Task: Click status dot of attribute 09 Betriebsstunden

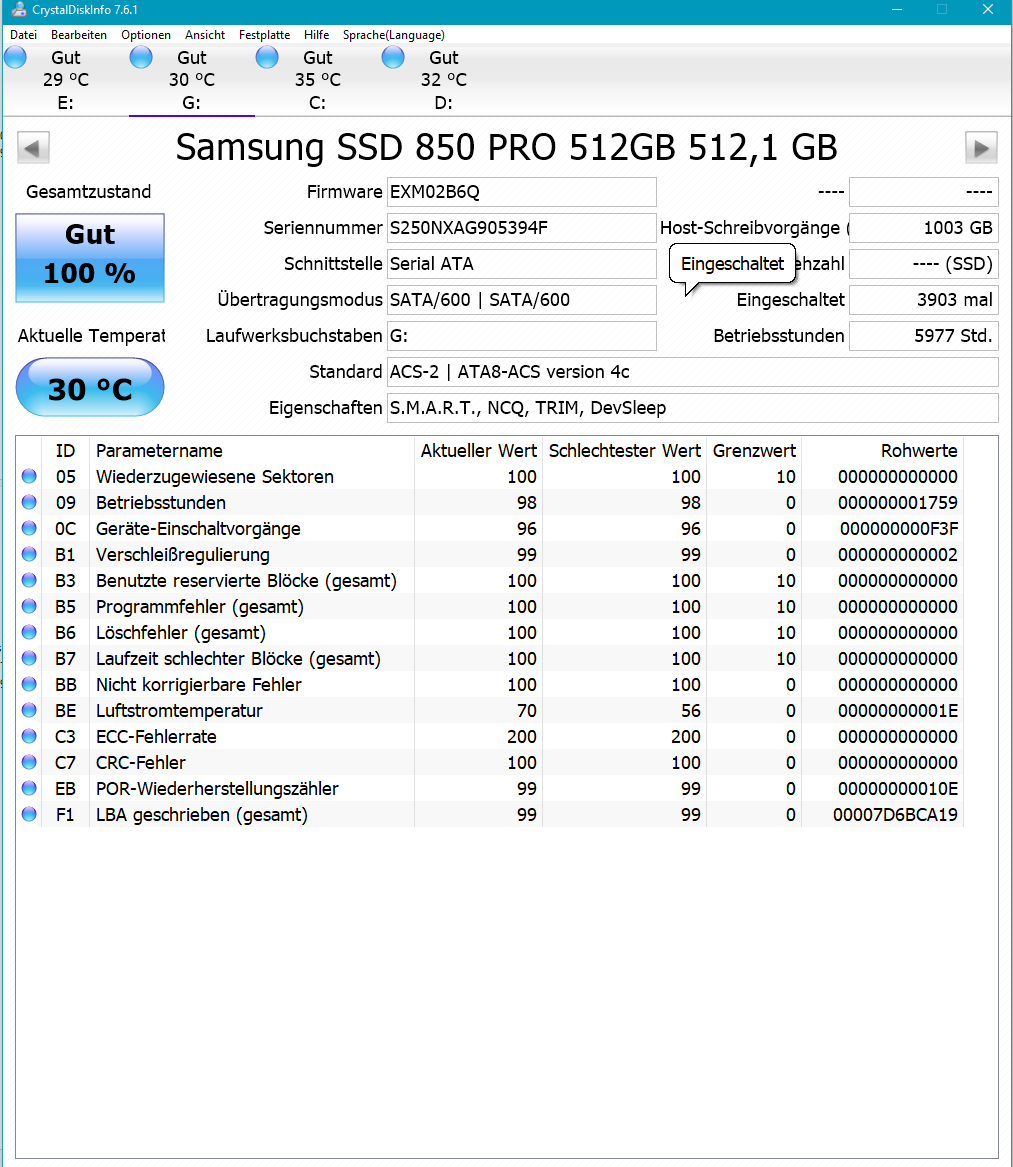Action: coord(29,502)
